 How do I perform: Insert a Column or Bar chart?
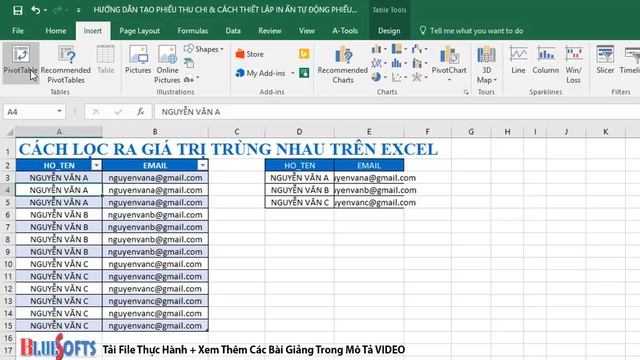point(379,49)
